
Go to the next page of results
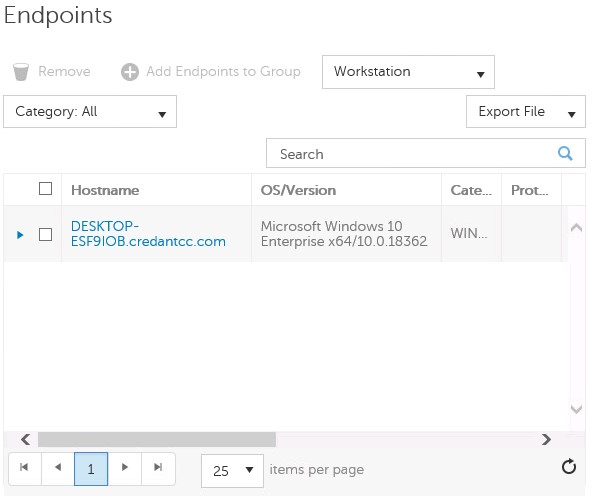click(x=124, y=467)
